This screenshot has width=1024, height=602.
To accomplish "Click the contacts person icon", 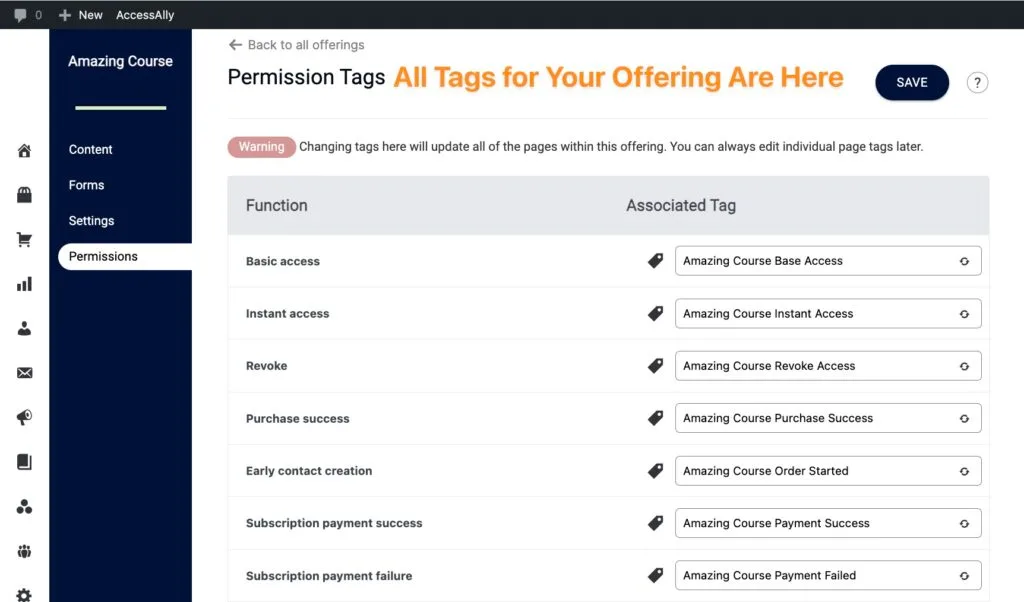I will click(24, 328).
